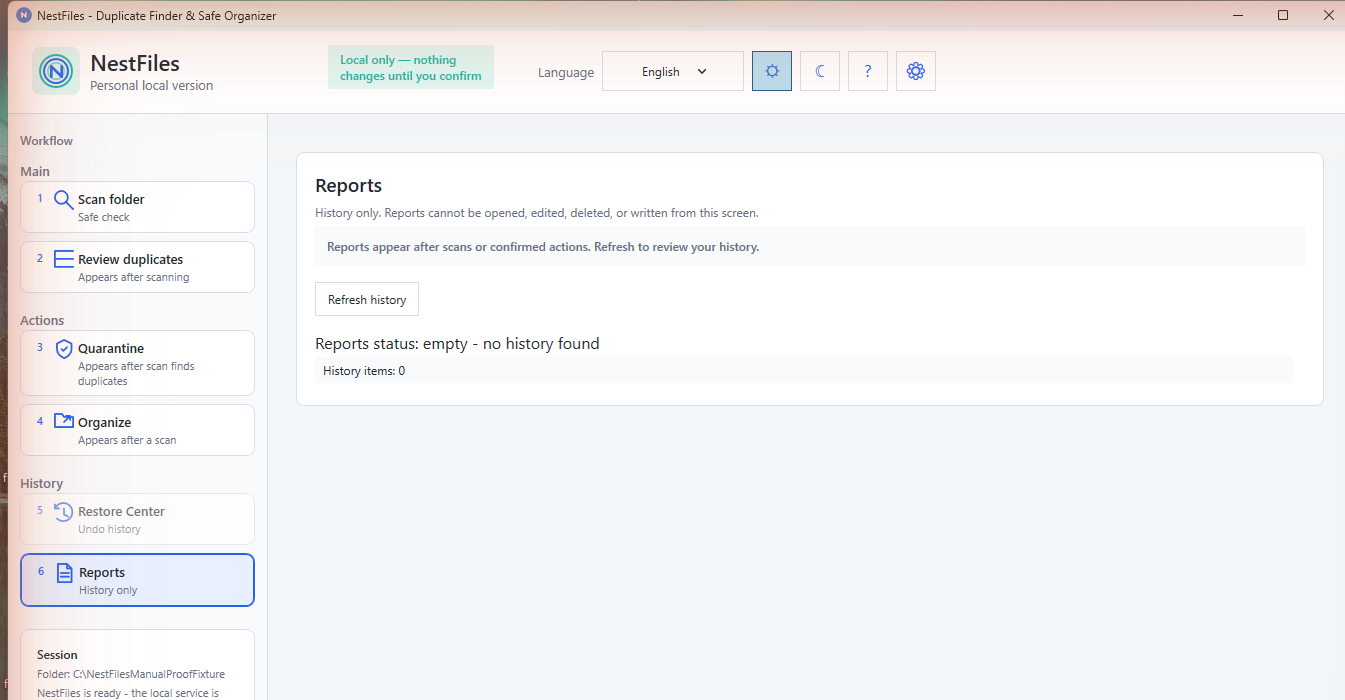Image resolution: width=1345 pixels, height=700 pixels.
Task: Open the Language English dropdown
Action: click(673, 71)
